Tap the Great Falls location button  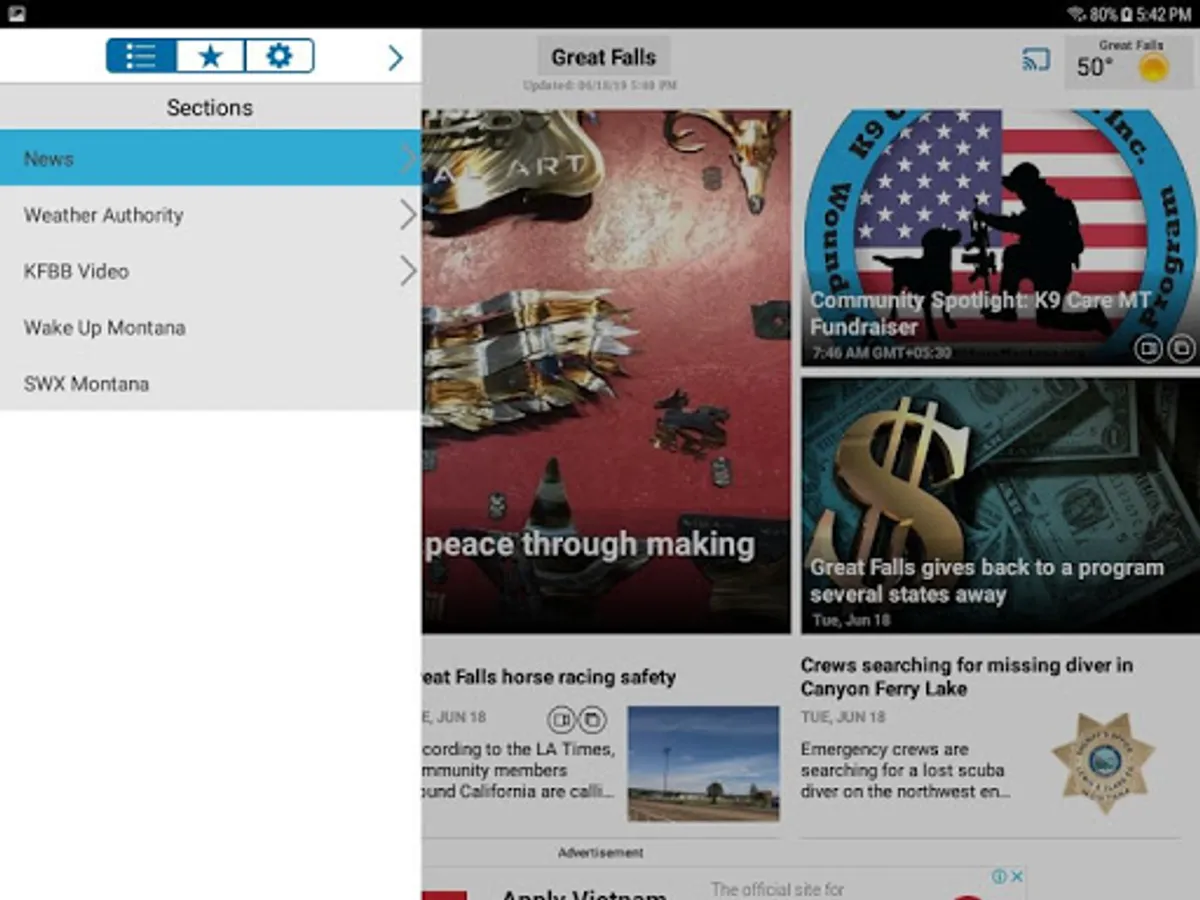click(604, 57)
